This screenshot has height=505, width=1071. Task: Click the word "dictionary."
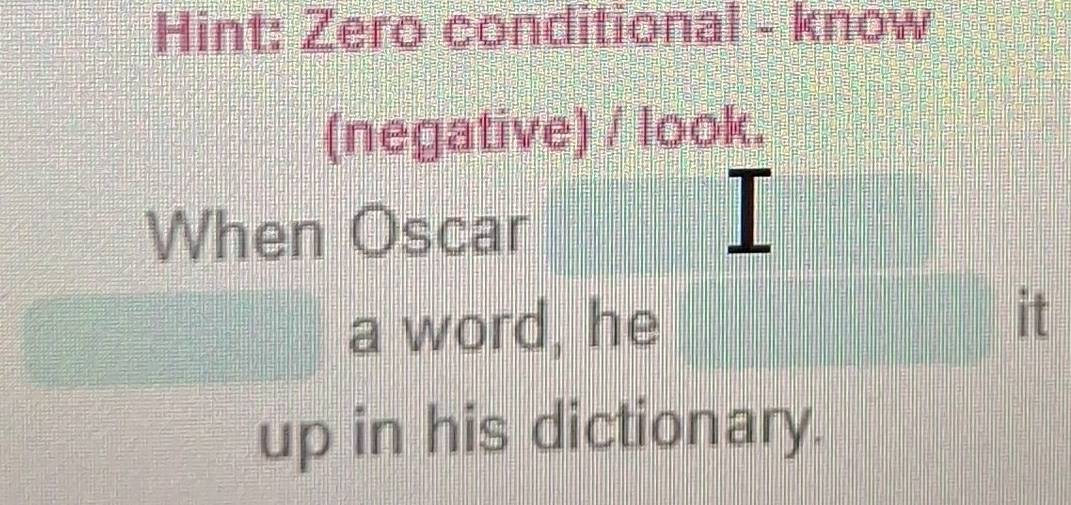pos(674,431)
